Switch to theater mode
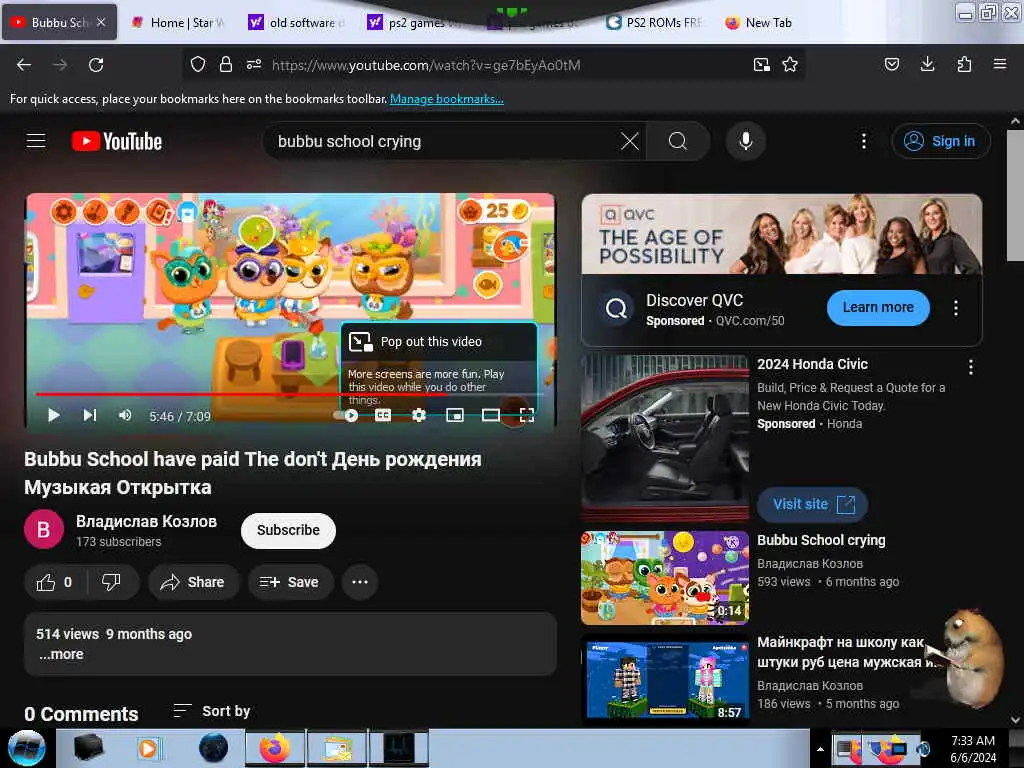 (490, 415)
